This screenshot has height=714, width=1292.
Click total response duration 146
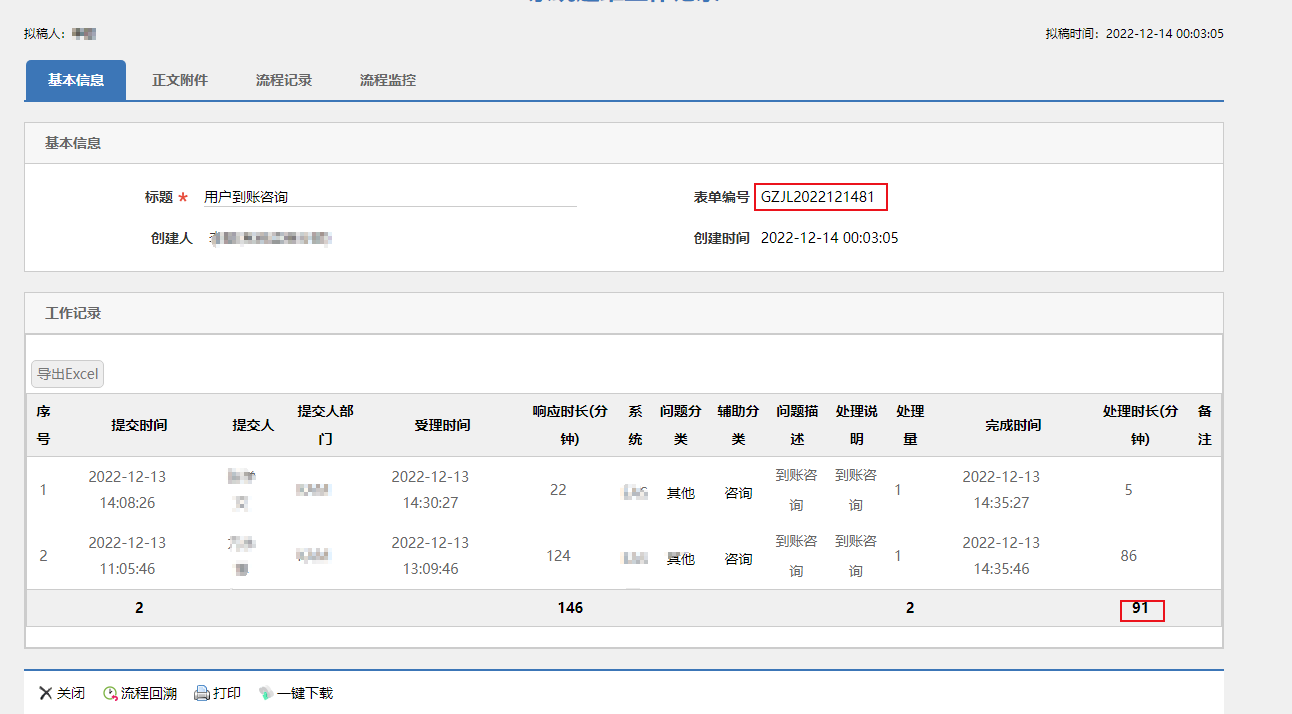(570, 608)
